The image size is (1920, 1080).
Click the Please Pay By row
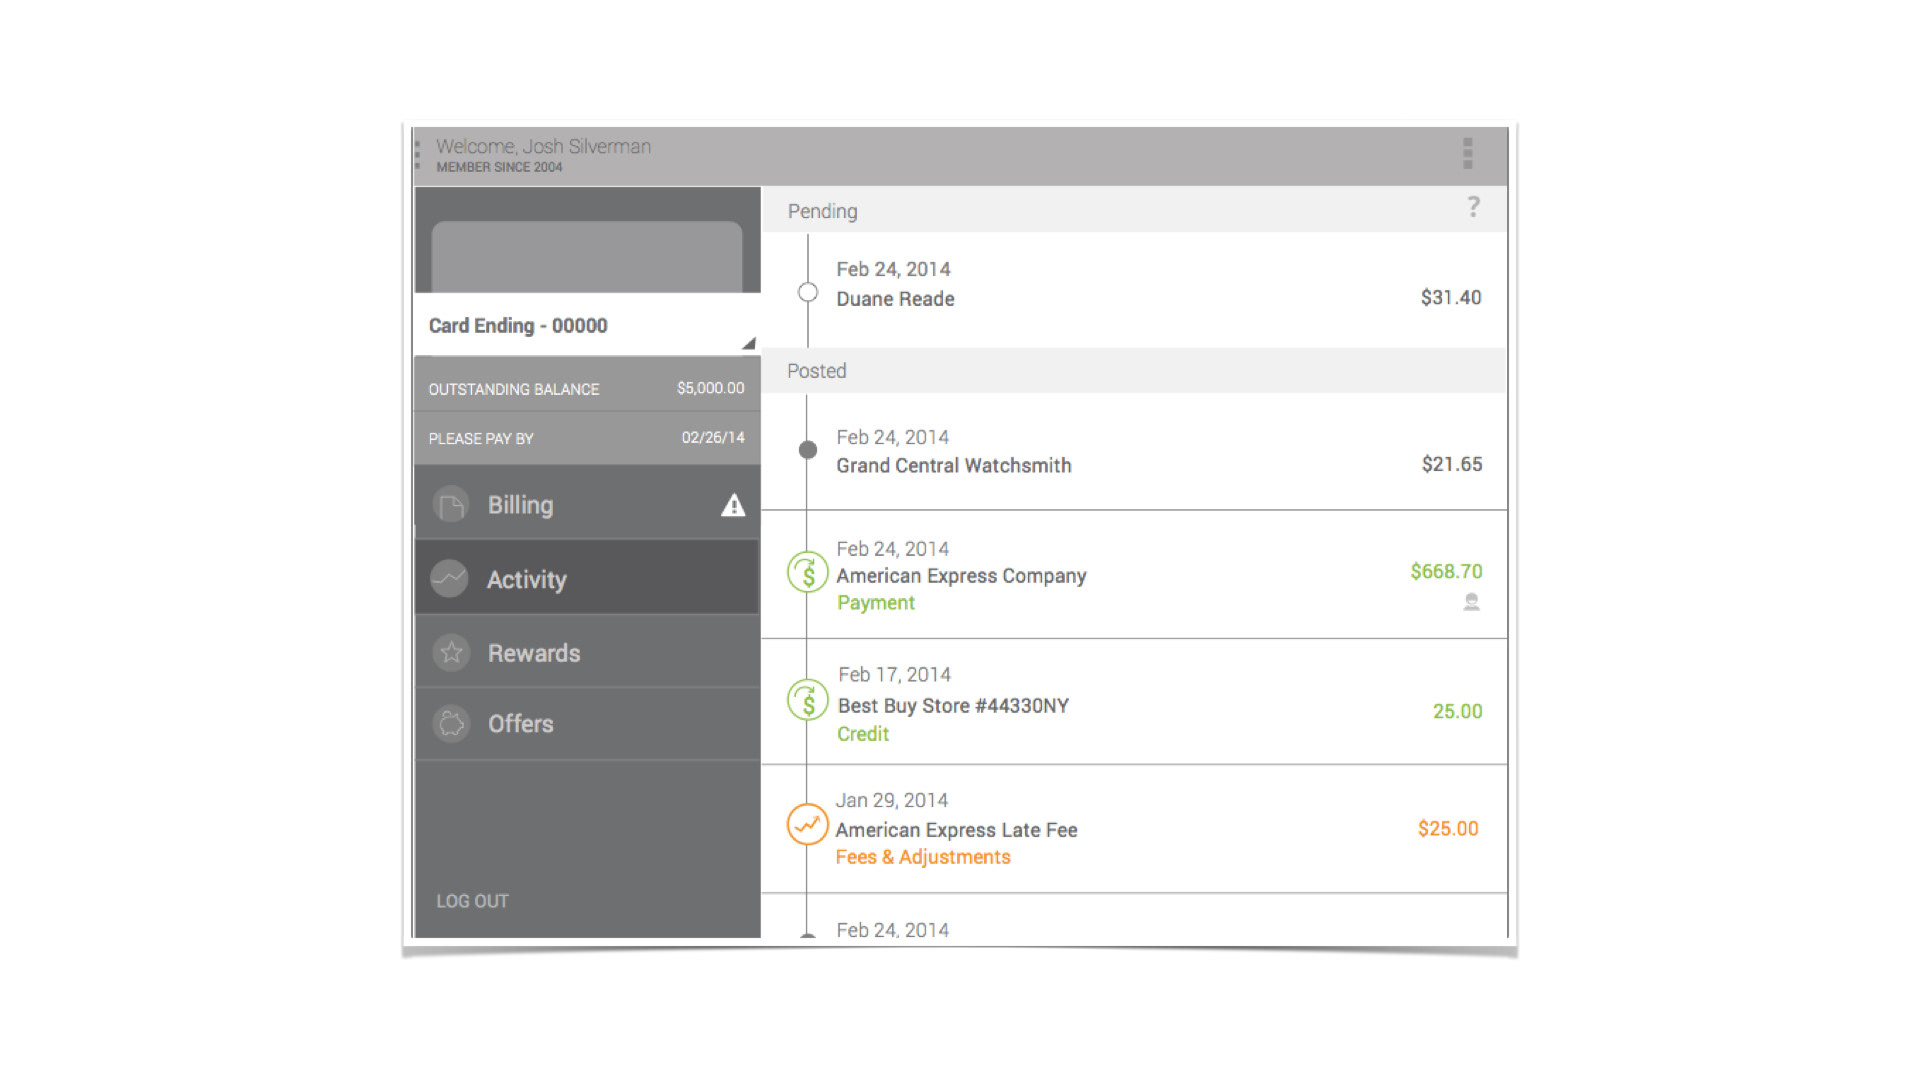(x=587, y=438)
